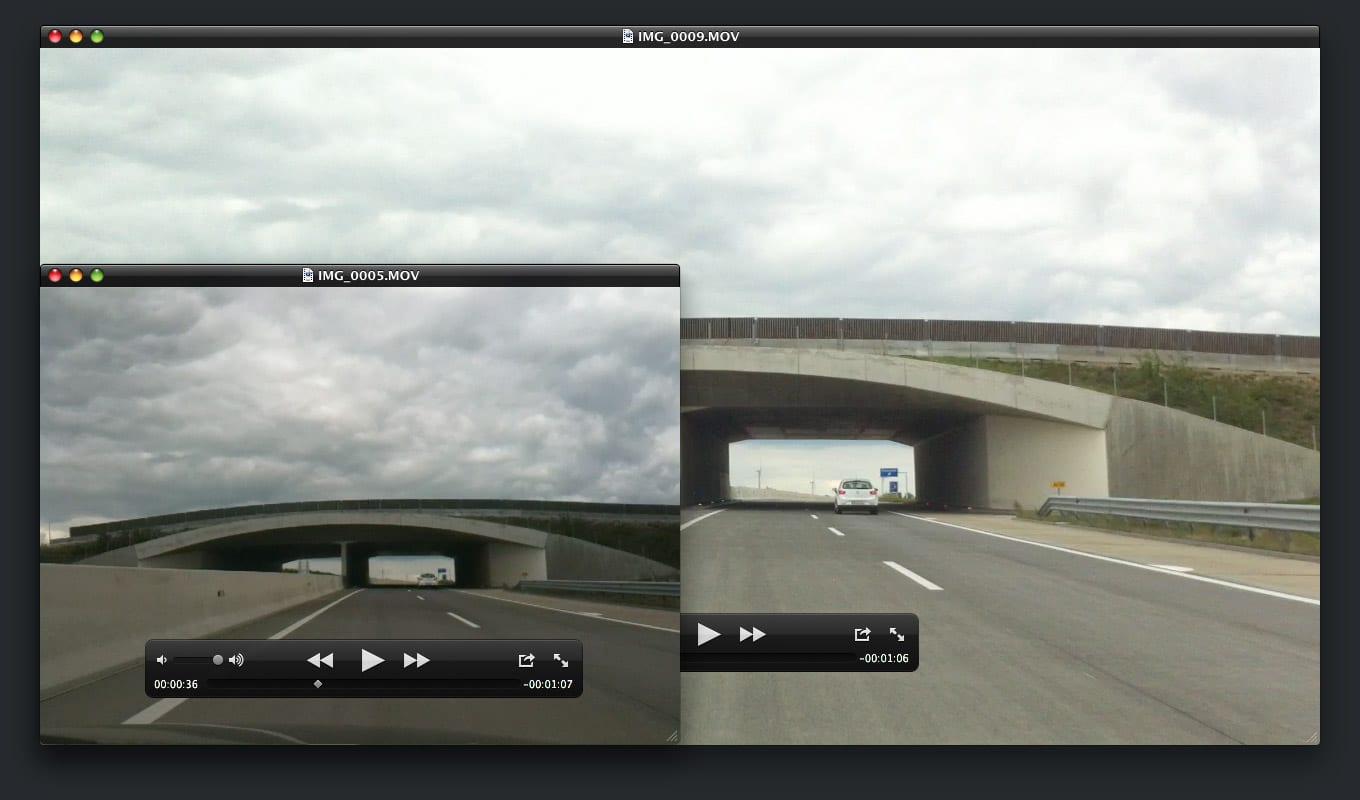
Task: Open share menu in IMG_0009.MOV controls
Action: (x=862, y=634)
